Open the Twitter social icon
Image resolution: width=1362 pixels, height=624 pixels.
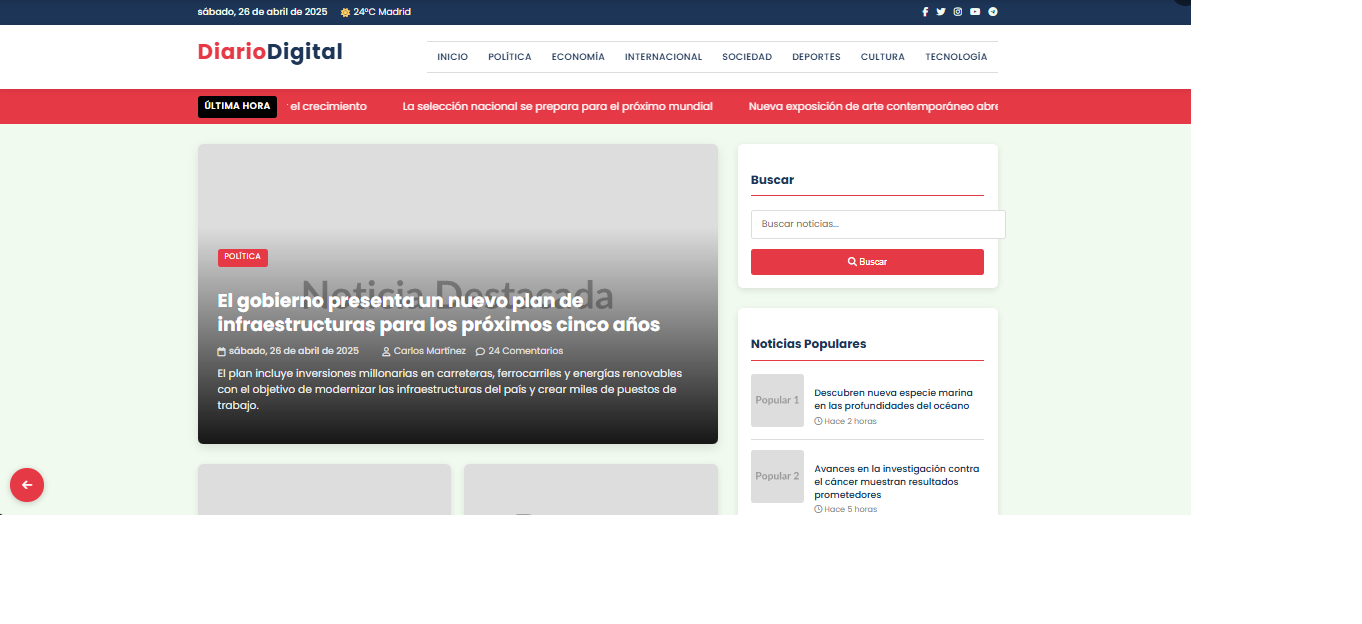click(941, 11)
